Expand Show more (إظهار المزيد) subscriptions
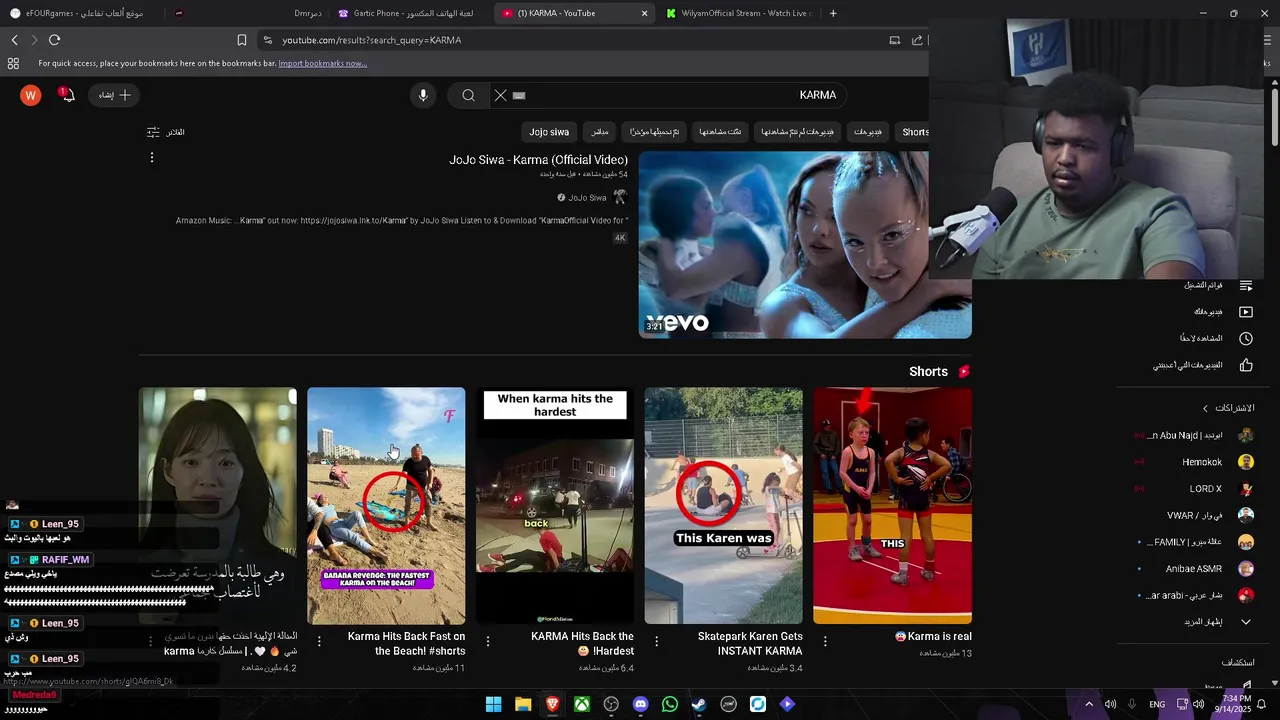 [1215, 622]
